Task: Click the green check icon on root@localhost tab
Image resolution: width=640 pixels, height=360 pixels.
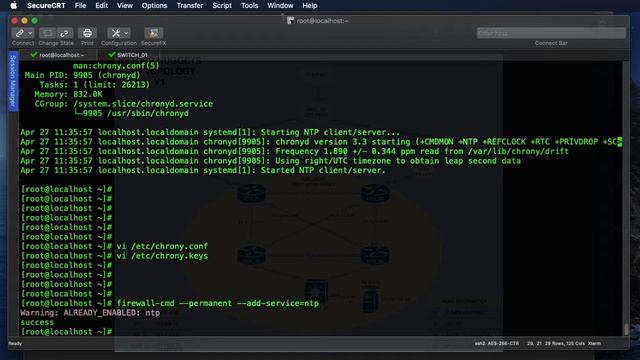Action: click(x=34, y=55)
